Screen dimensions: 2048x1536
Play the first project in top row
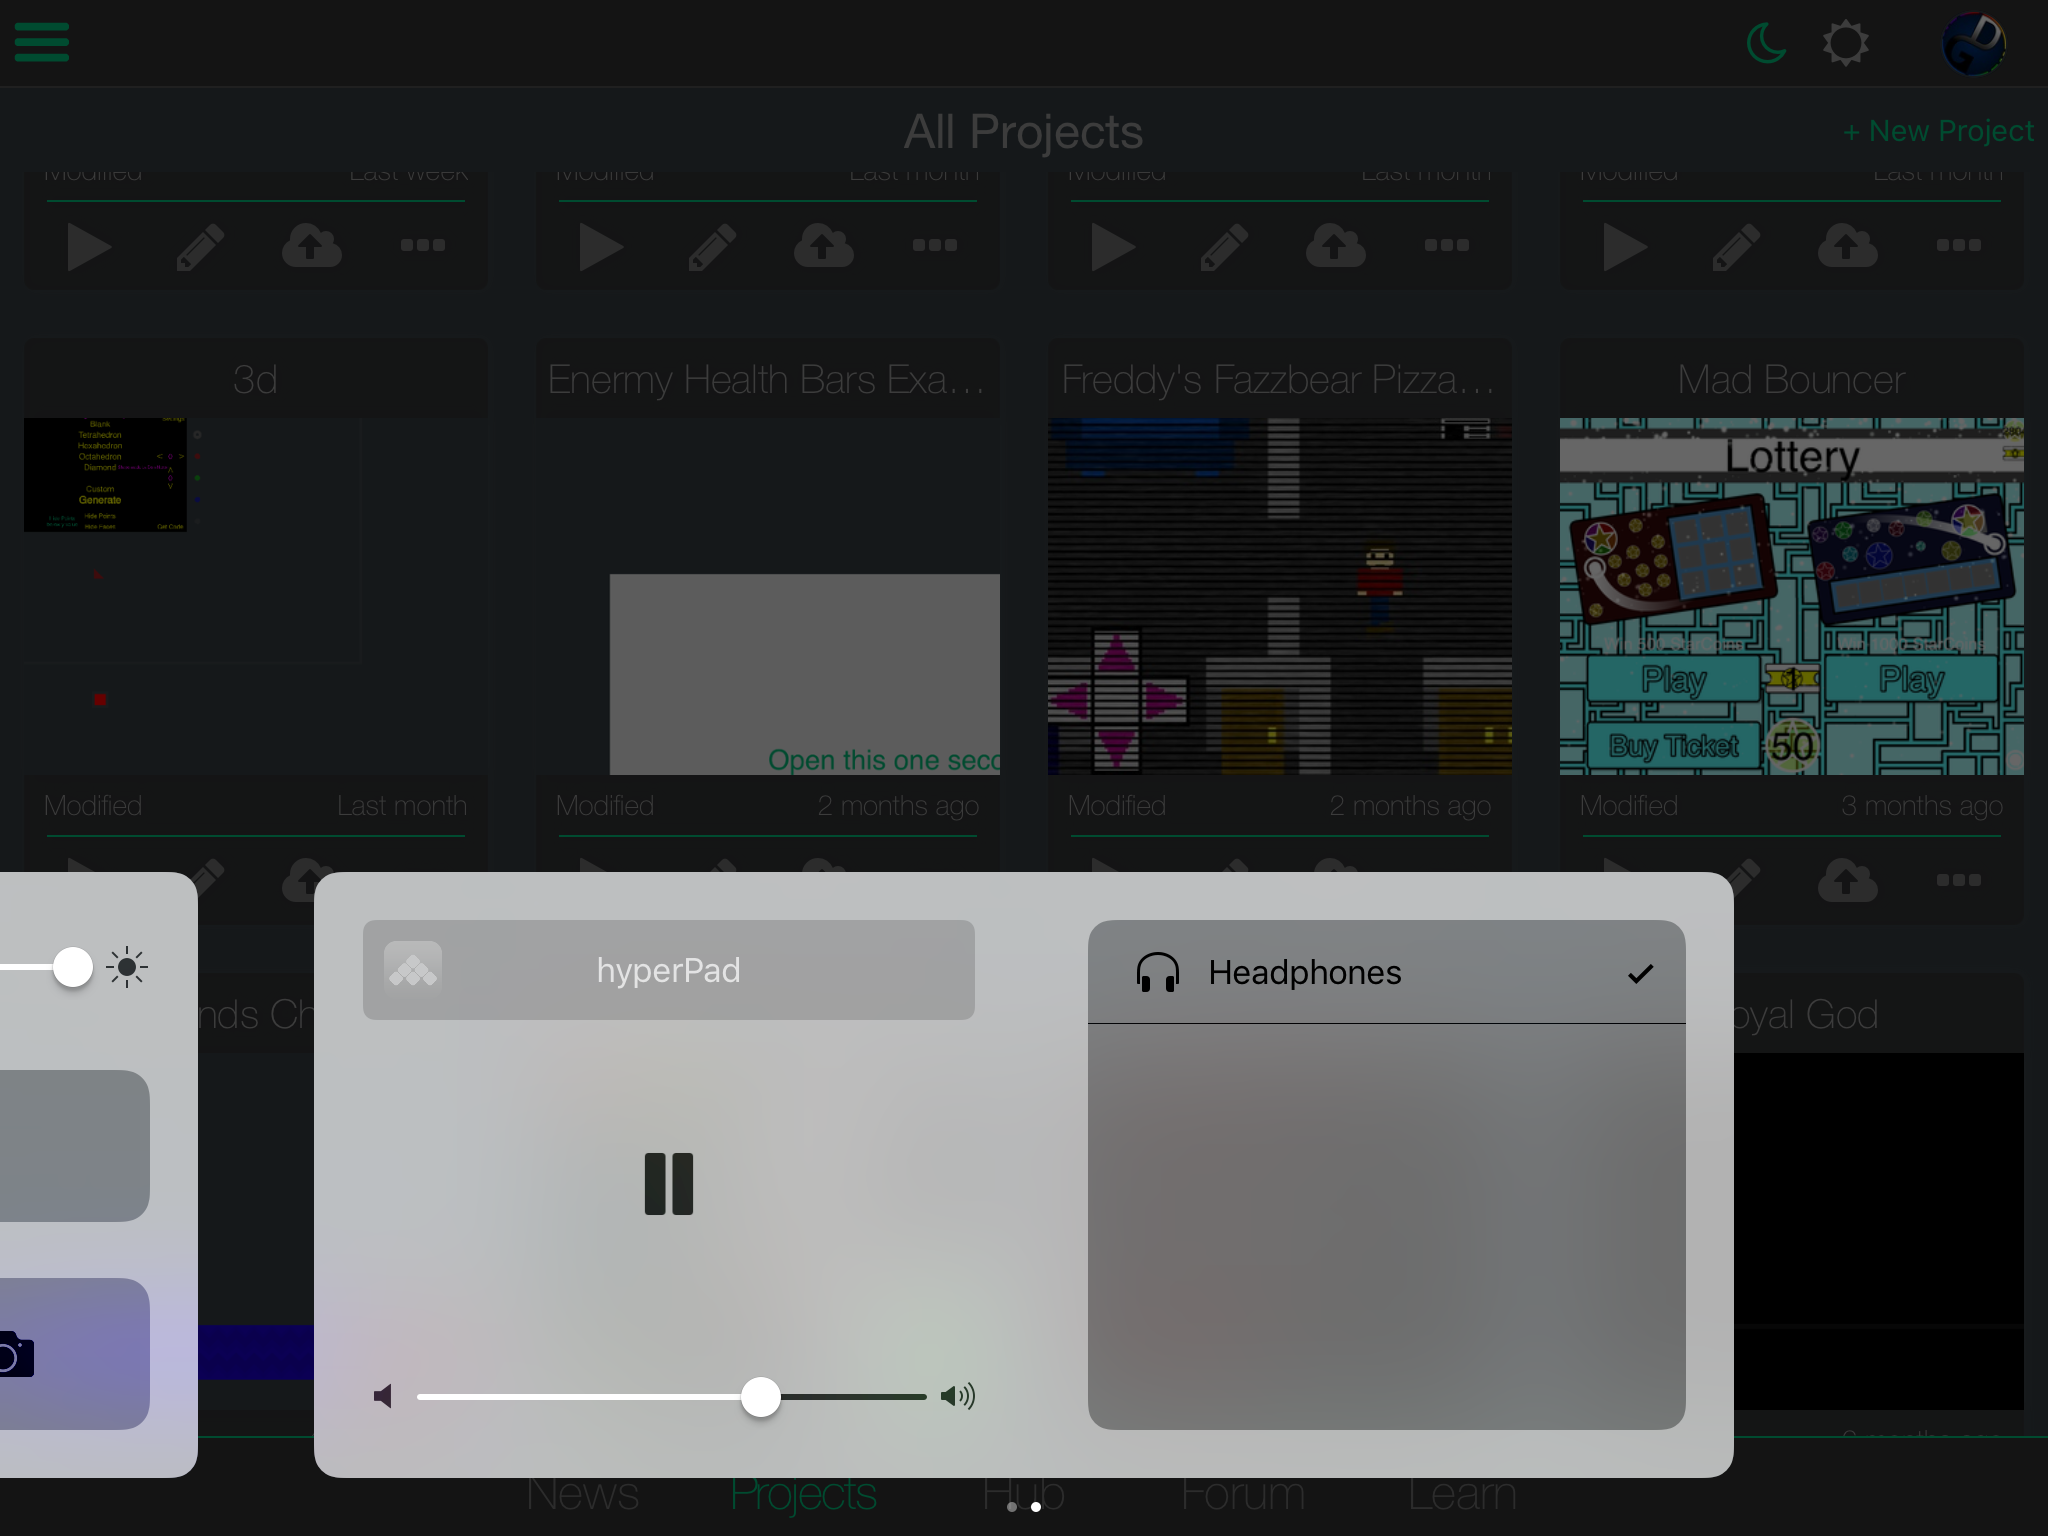pos(88,246)
